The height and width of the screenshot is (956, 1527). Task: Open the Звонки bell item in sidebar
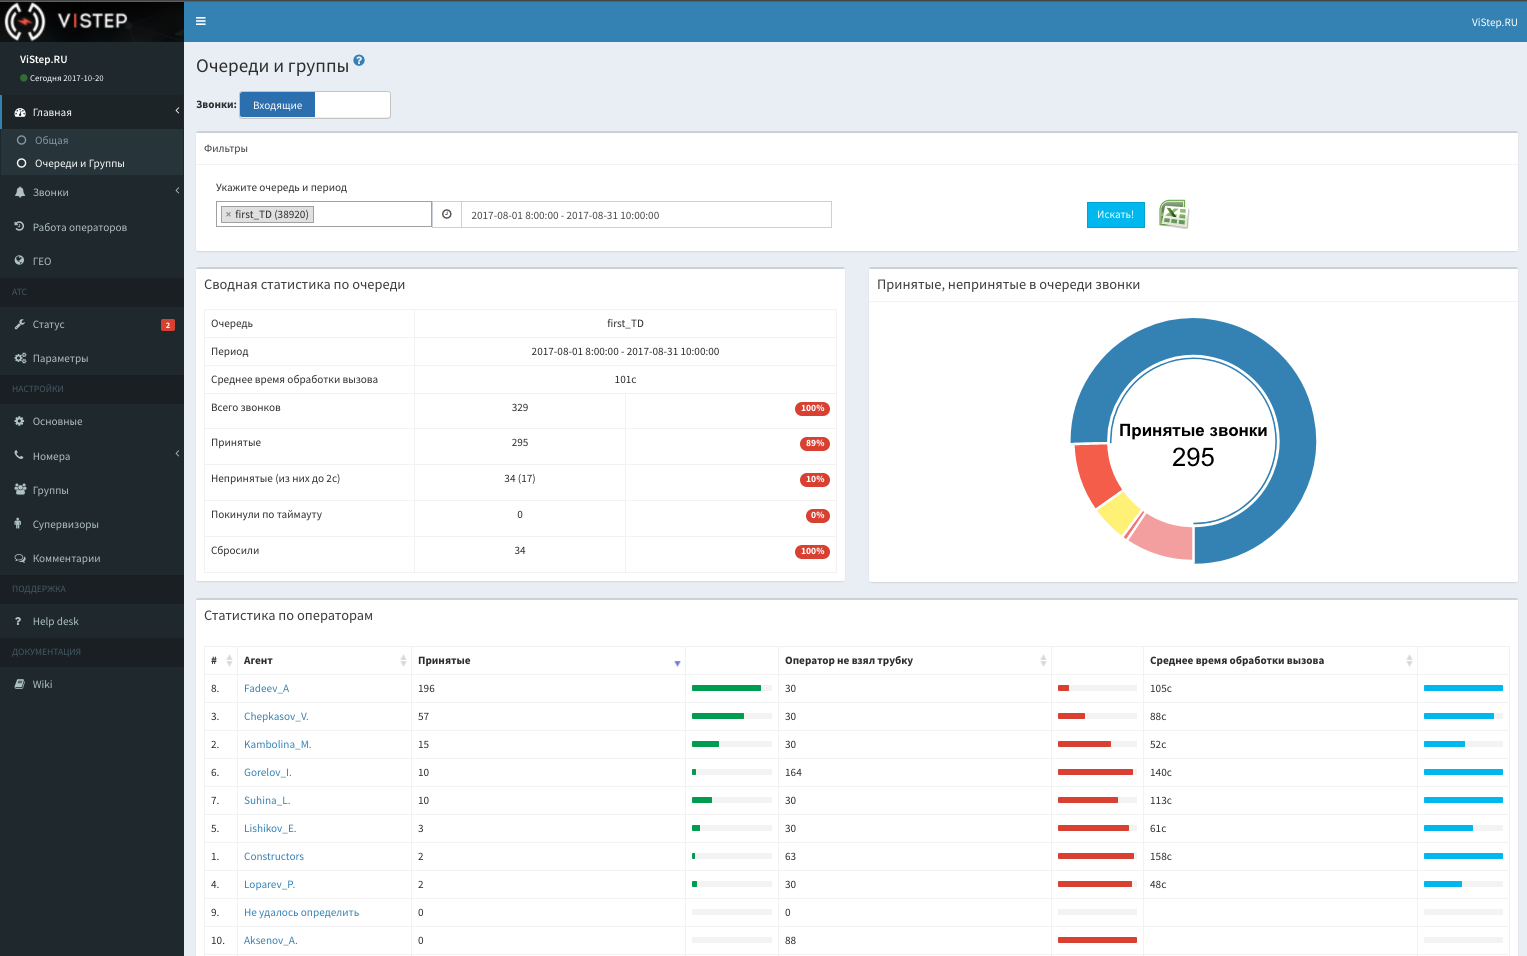pyautogui.click(x=51, y=192)
